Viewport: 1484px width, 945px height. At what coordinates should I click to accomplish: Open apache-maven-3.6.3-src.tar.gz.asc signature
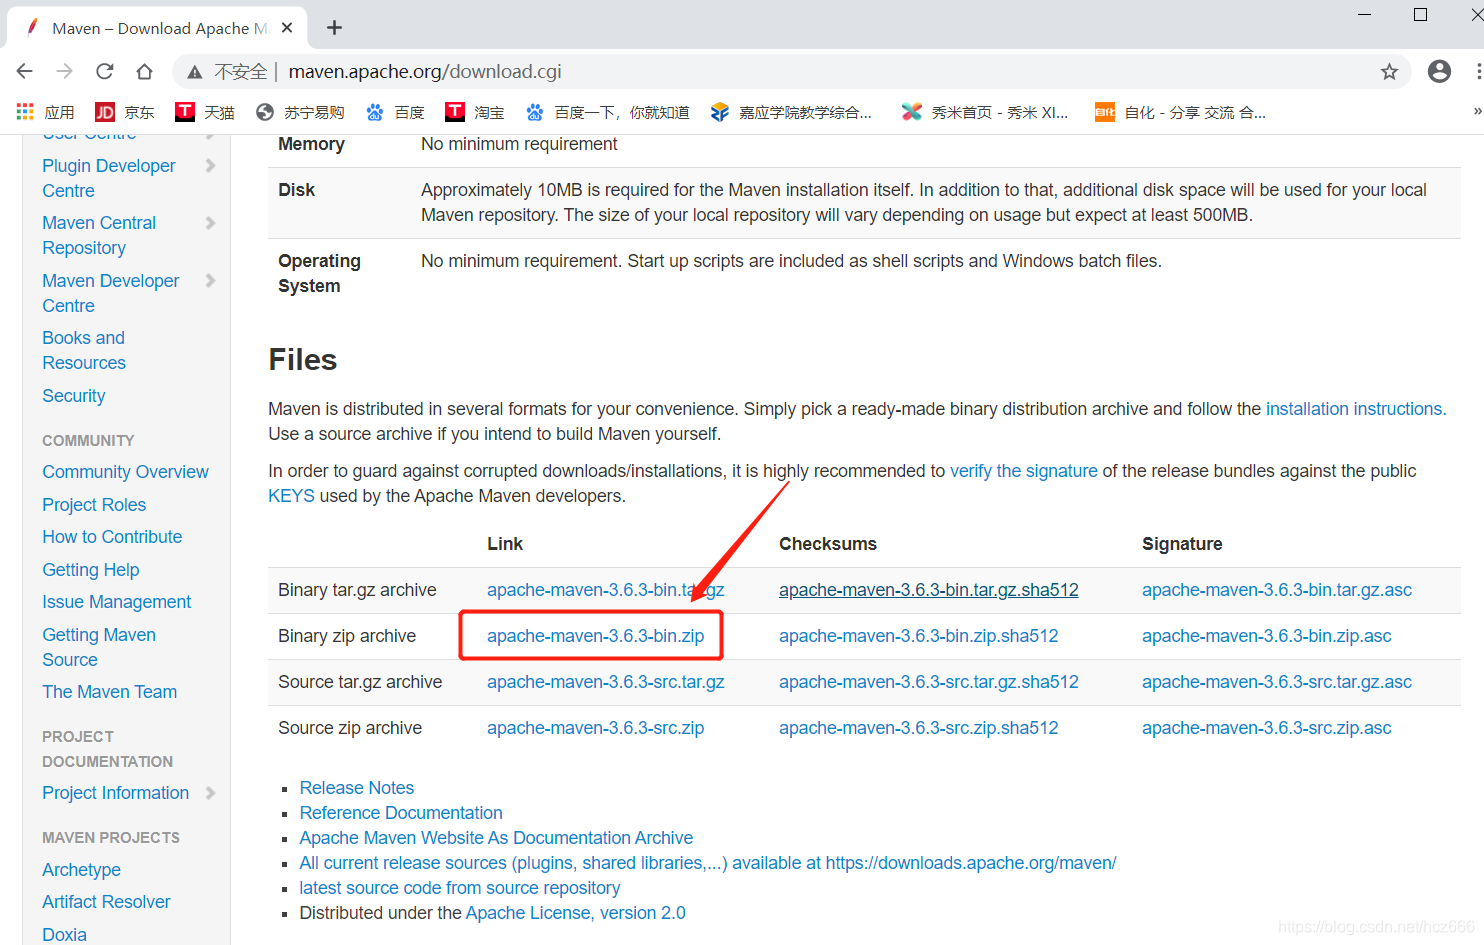1277,682
